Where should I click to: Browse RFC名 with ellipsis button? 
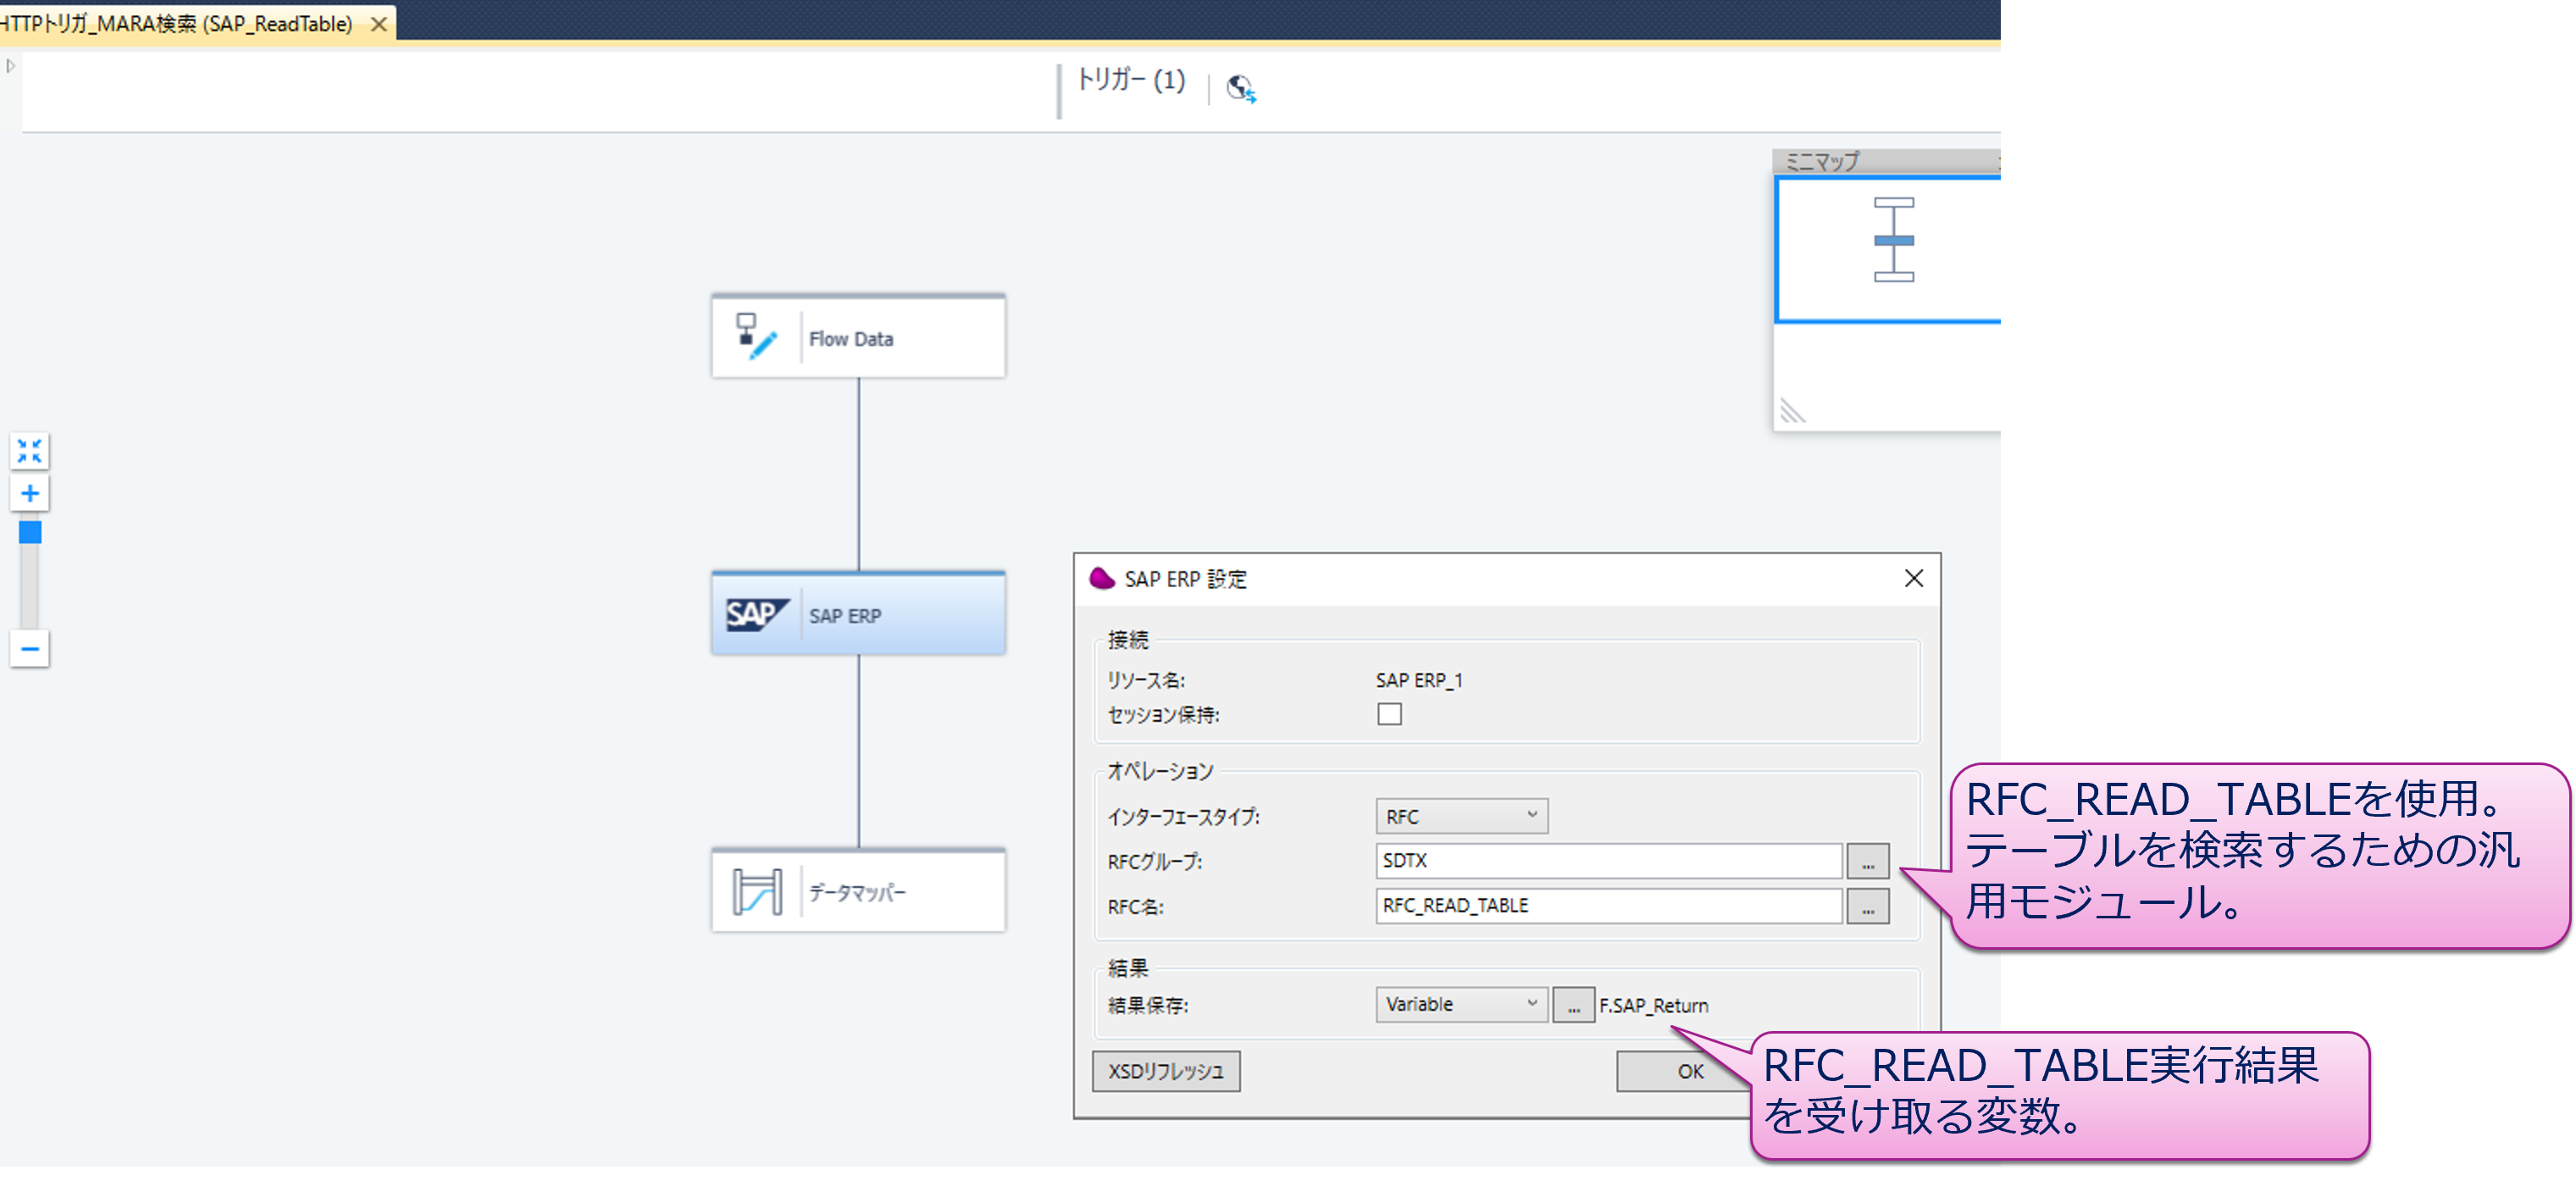tap(1867, 906)
